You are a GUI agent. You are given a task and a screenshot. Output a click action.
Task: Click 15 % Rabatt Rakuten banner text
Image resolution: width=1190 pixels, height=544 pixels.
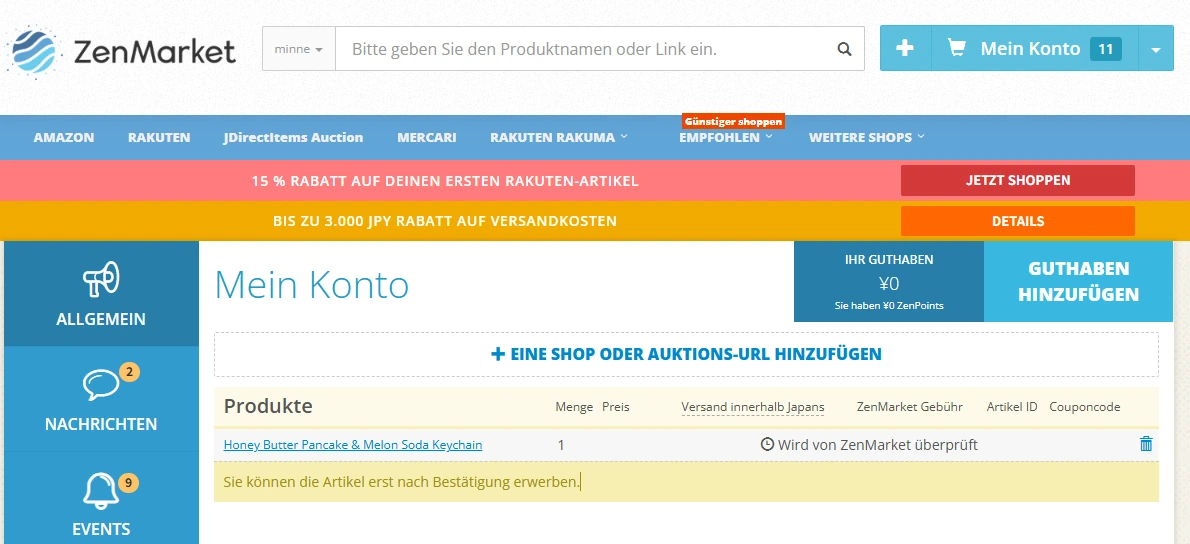pyautogui.click(x=445, y=181)
